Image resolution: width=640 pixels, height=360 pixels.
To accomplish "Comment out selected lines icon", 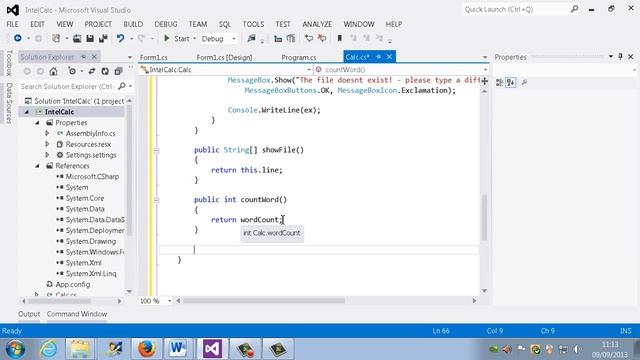I will click(309, 38).
